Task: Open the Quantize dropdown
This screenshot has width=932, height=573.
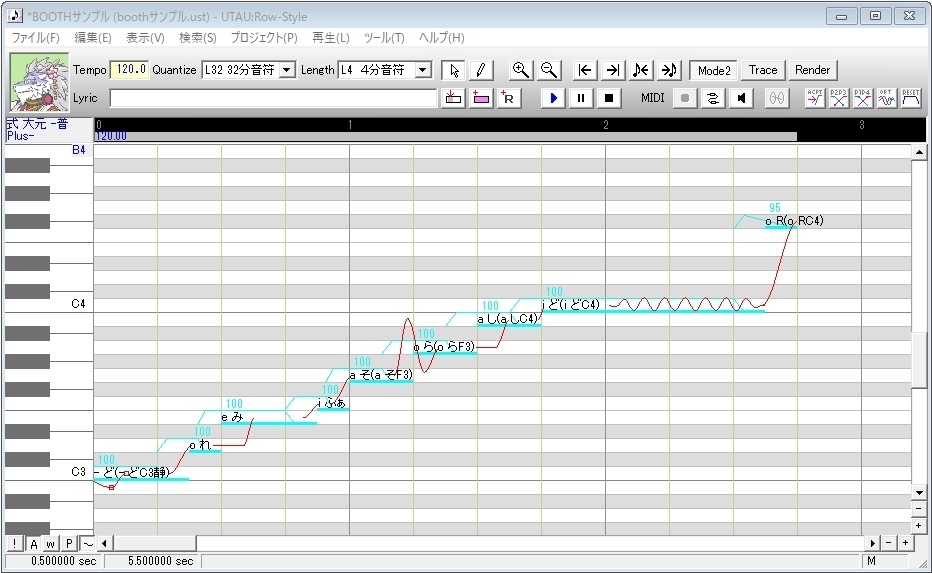Action: click(287, 70)
